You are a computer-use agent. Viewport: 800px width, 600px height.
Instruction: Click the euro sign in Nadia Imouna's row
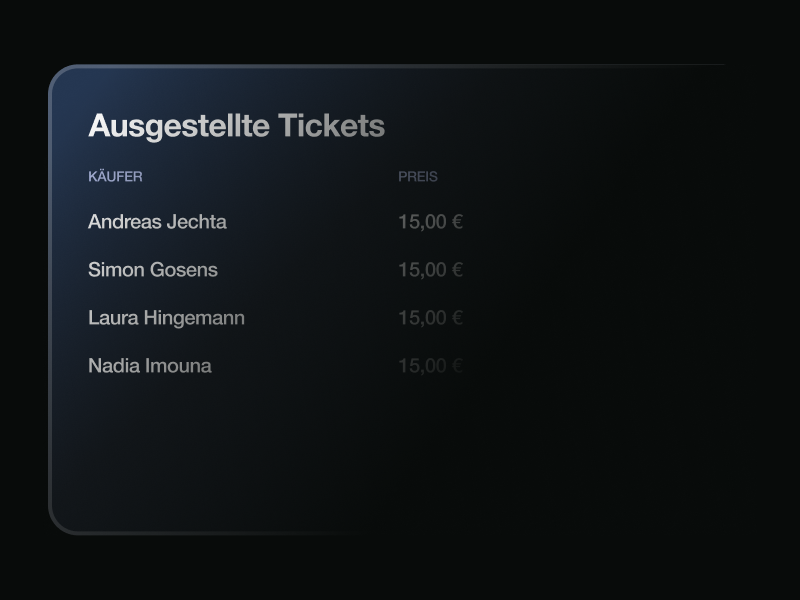[x=457, y=366]
